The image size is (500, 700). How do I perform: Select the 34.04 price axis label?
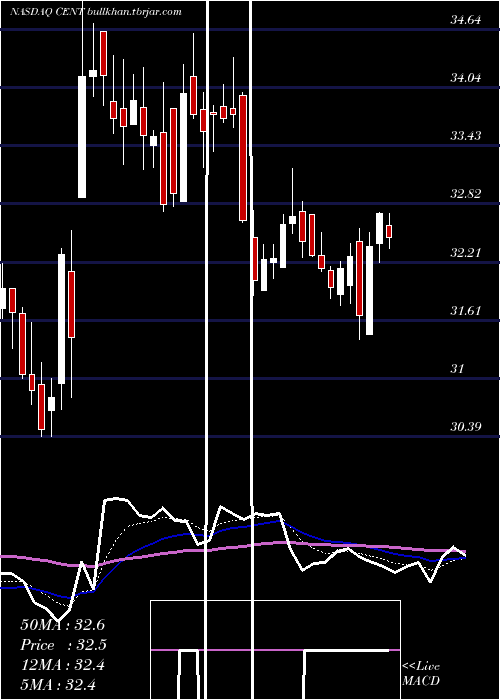(x=465, y=78)
